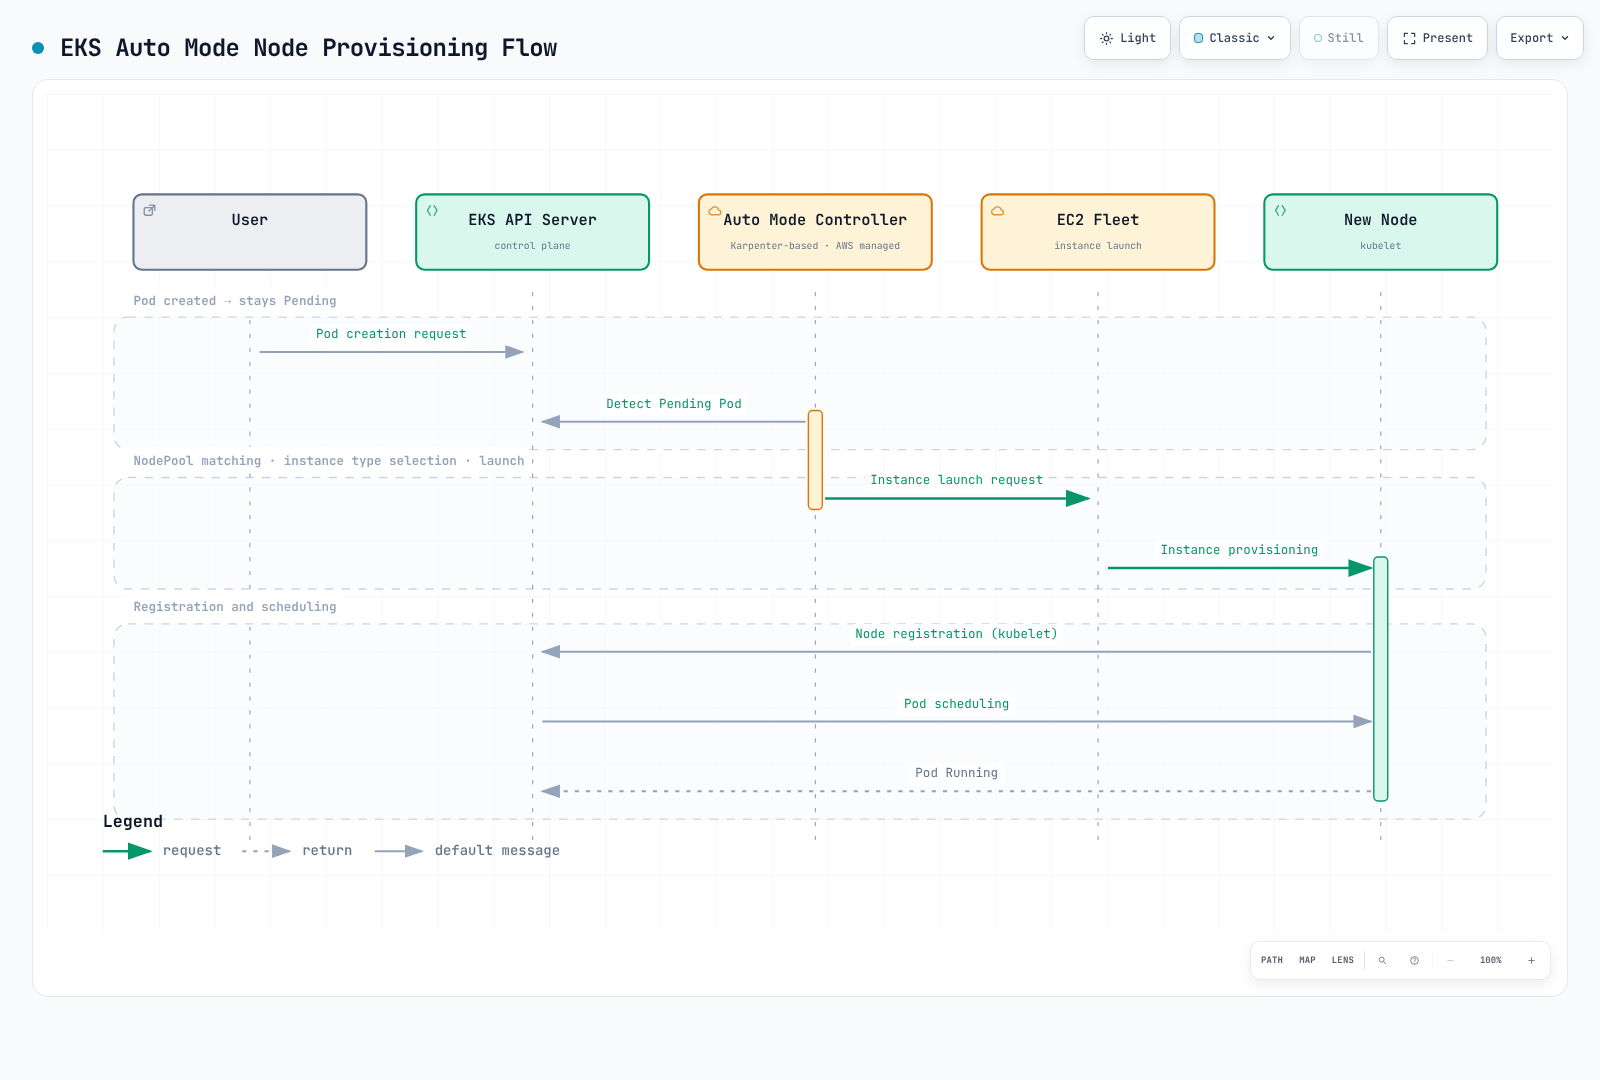Click the green request arrow in legend
Viewport: 1600px width, 1080px height.
[127, 851]
